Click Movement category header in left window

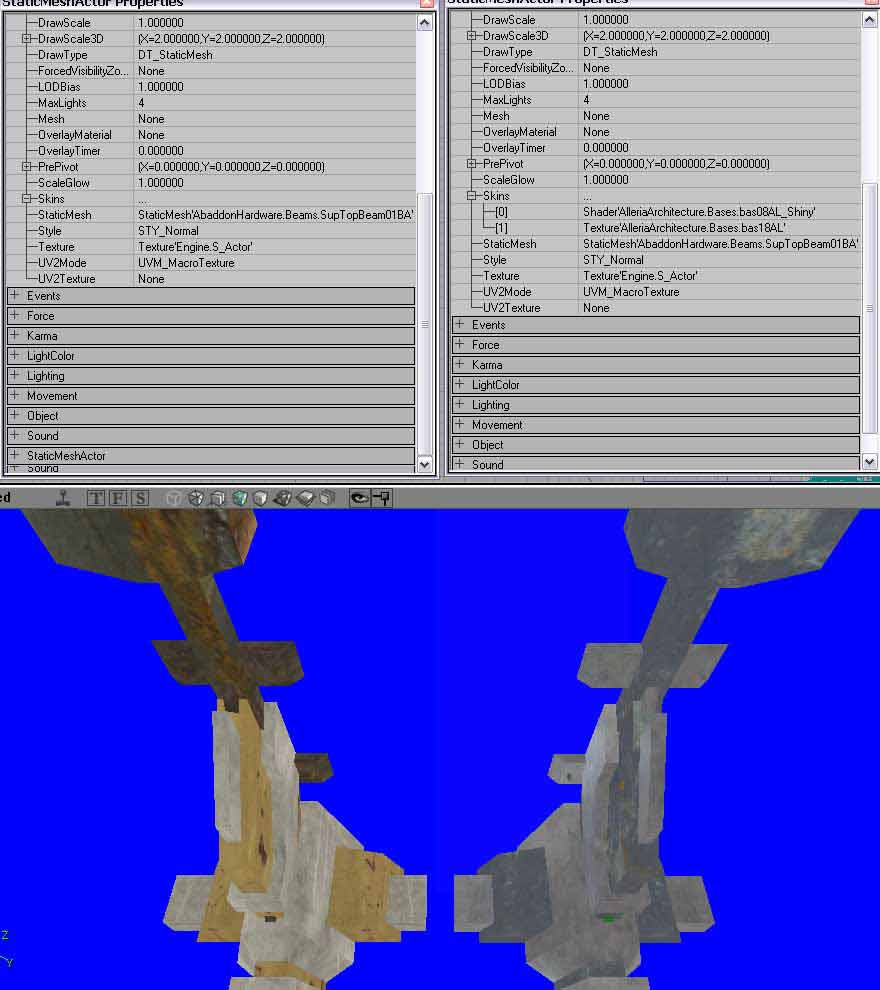pos(211,396)
